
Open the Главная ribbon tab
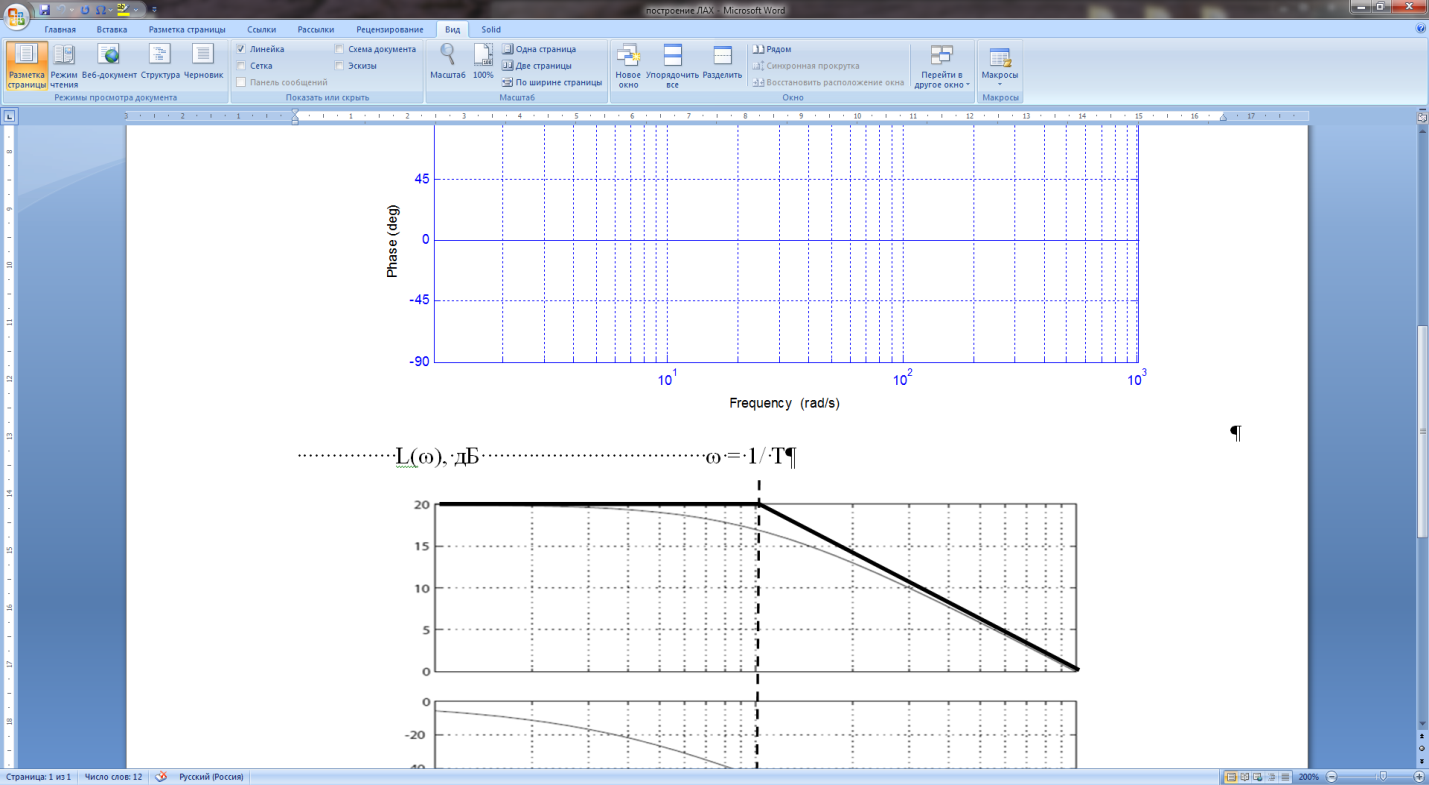[60, 30]
